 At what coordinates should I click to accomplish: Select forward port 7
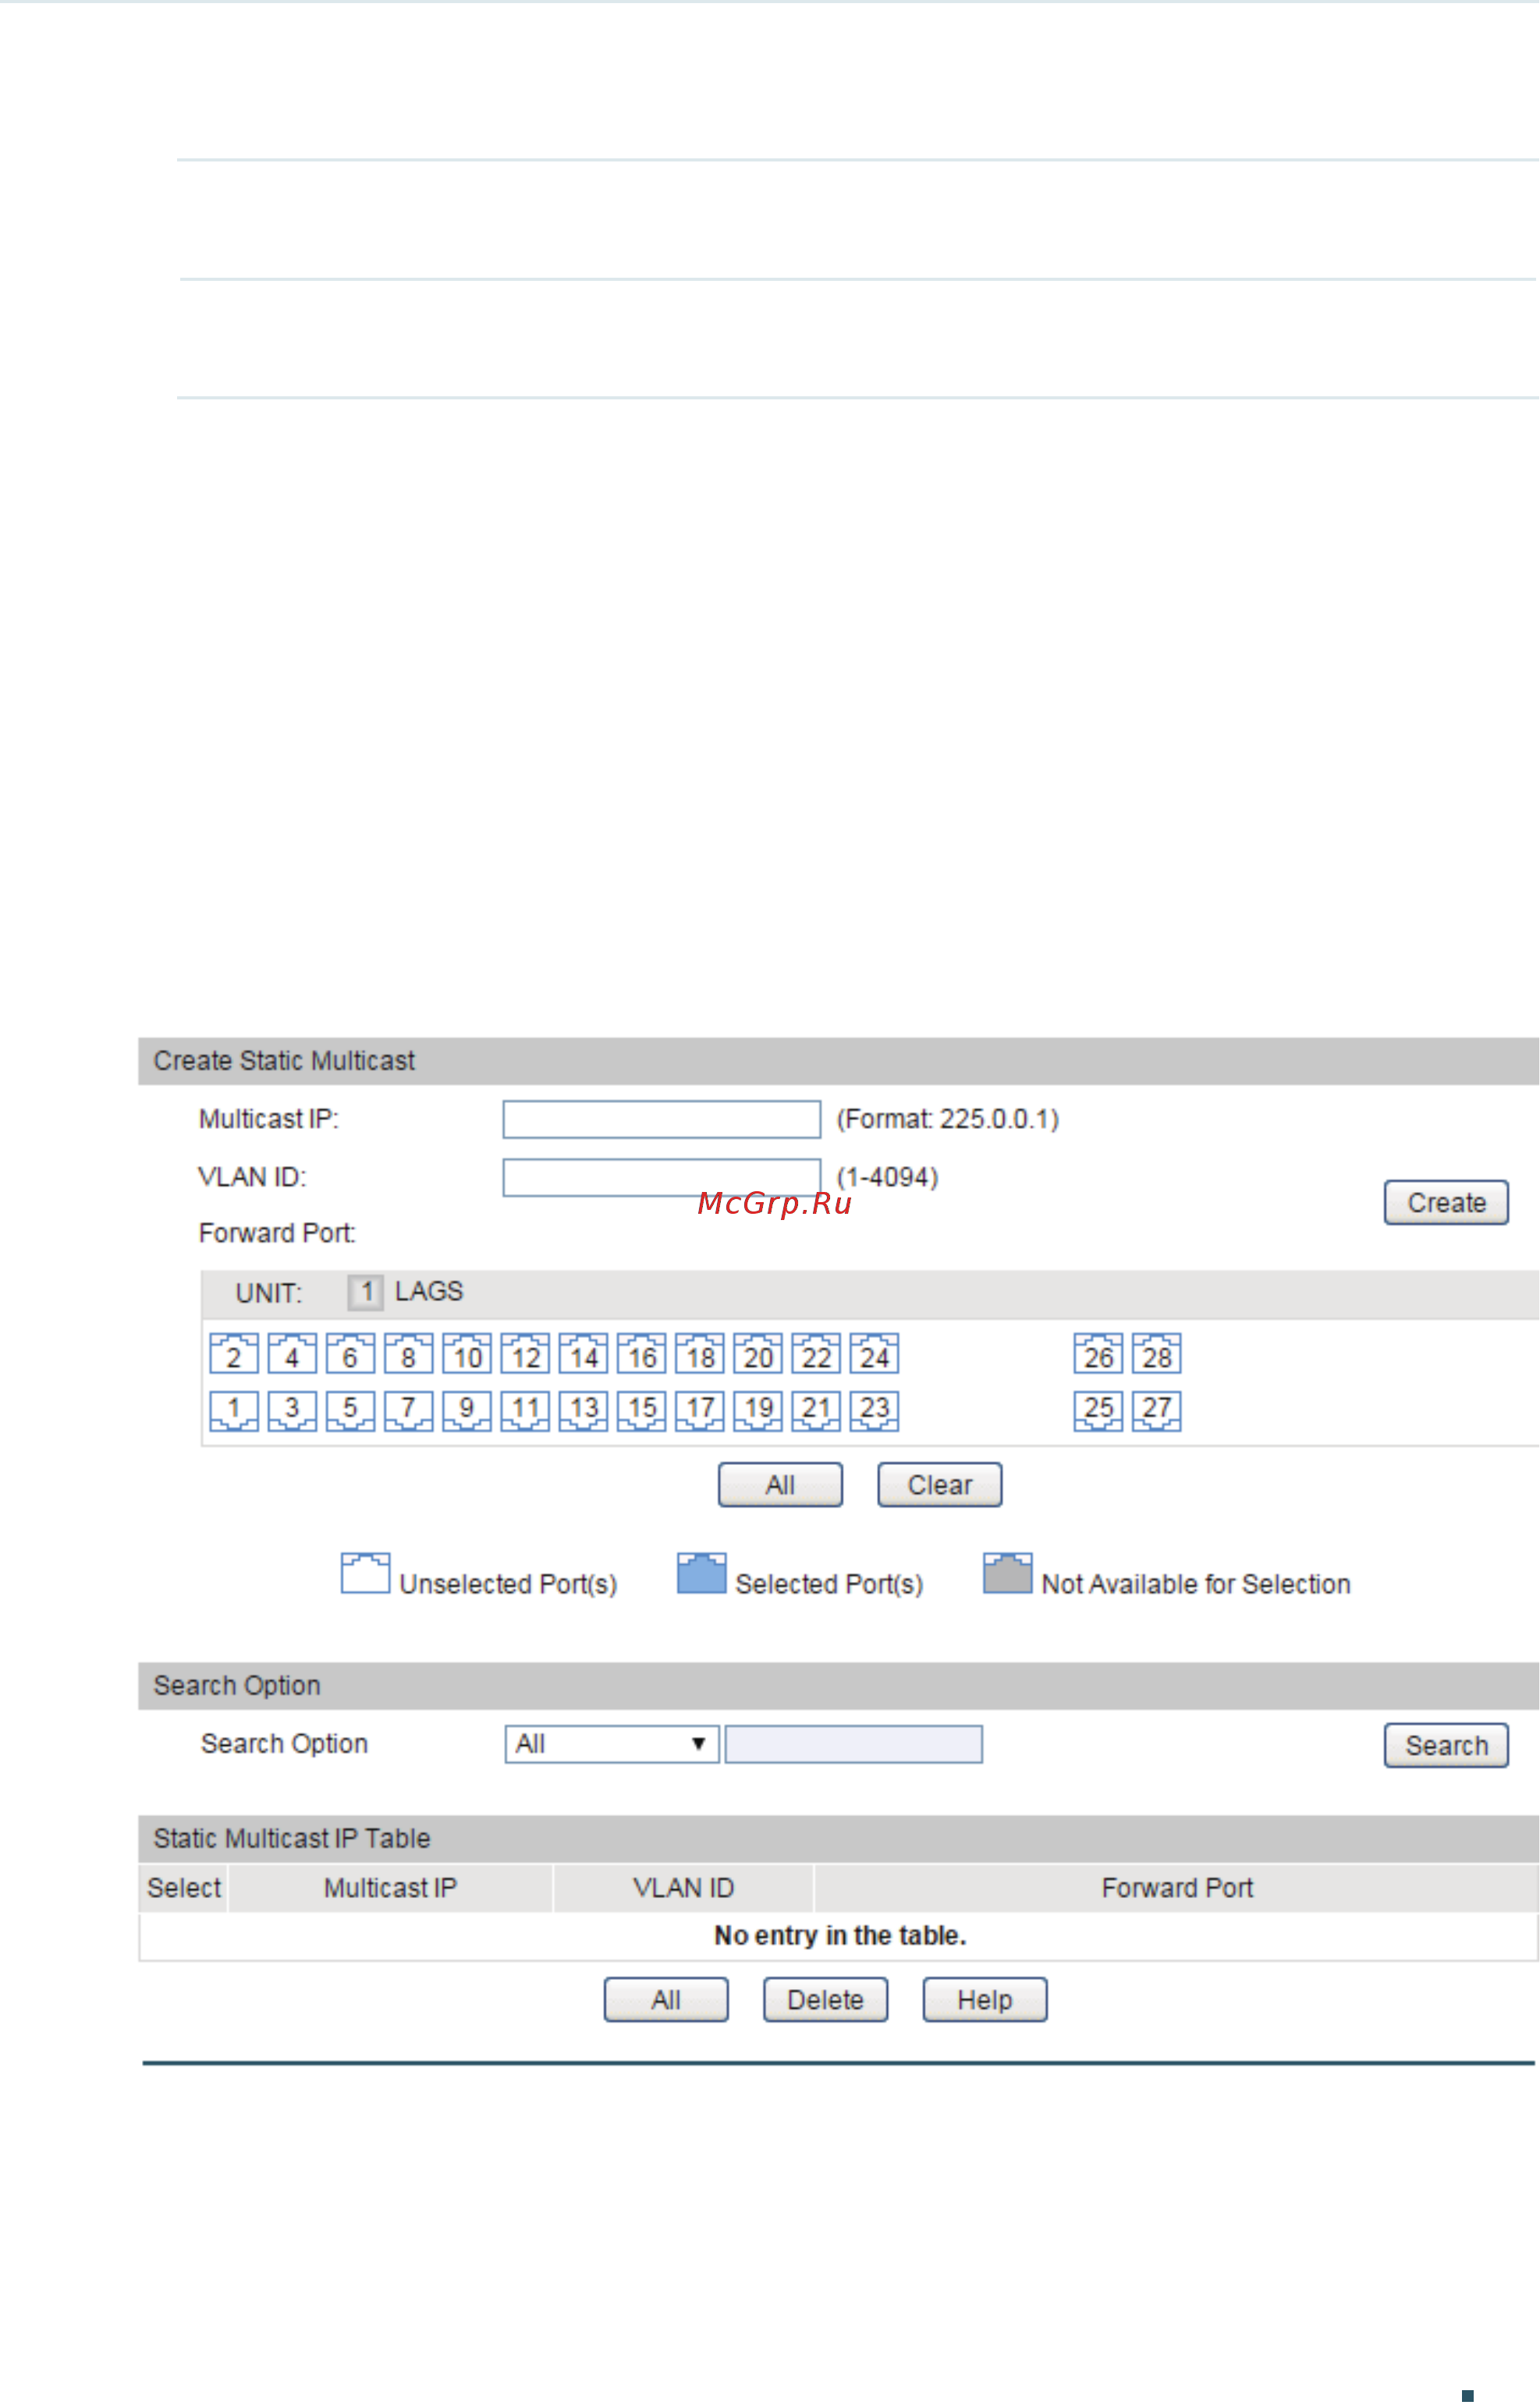[408, 1411]
